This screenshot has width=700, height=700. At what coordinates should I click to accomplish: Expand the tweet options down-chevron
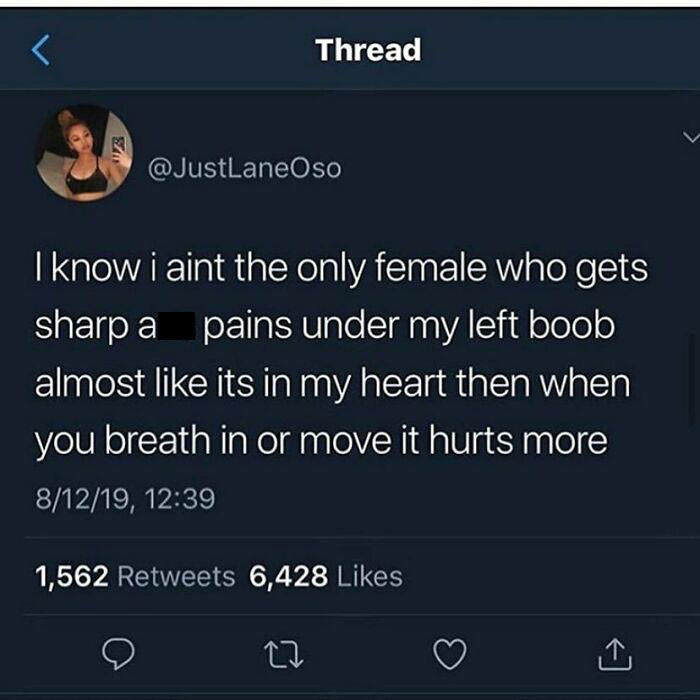(x=691, y=137)
